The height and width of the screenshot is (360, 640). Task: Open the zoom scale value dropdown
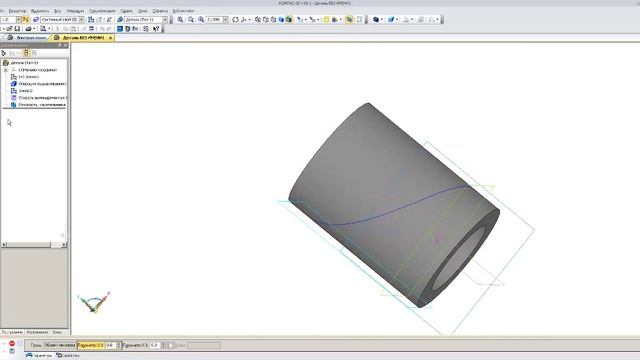(225, 20)
